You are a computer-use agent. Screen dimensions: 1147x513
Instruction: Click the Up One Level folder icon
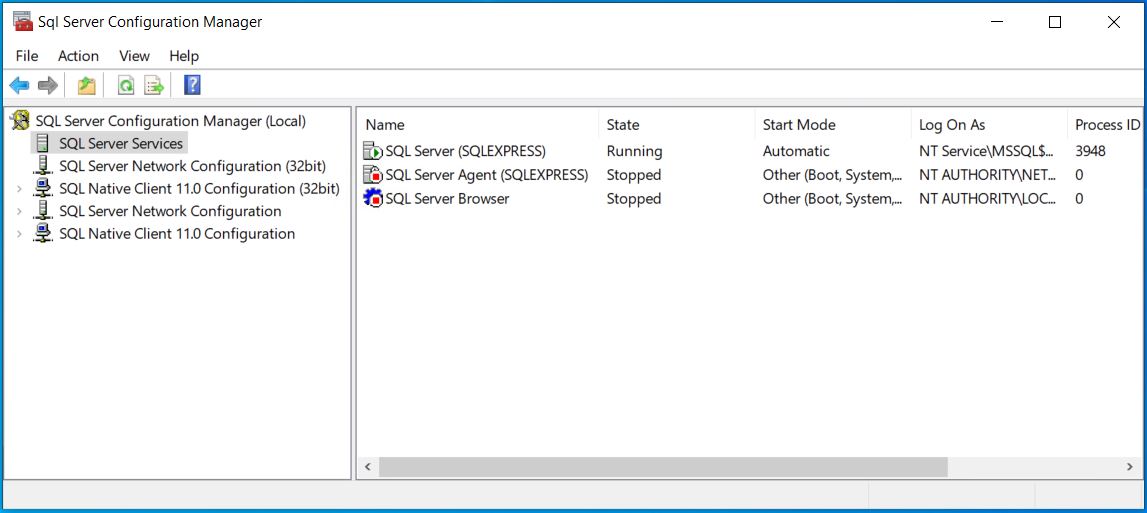tap(87, 86)
